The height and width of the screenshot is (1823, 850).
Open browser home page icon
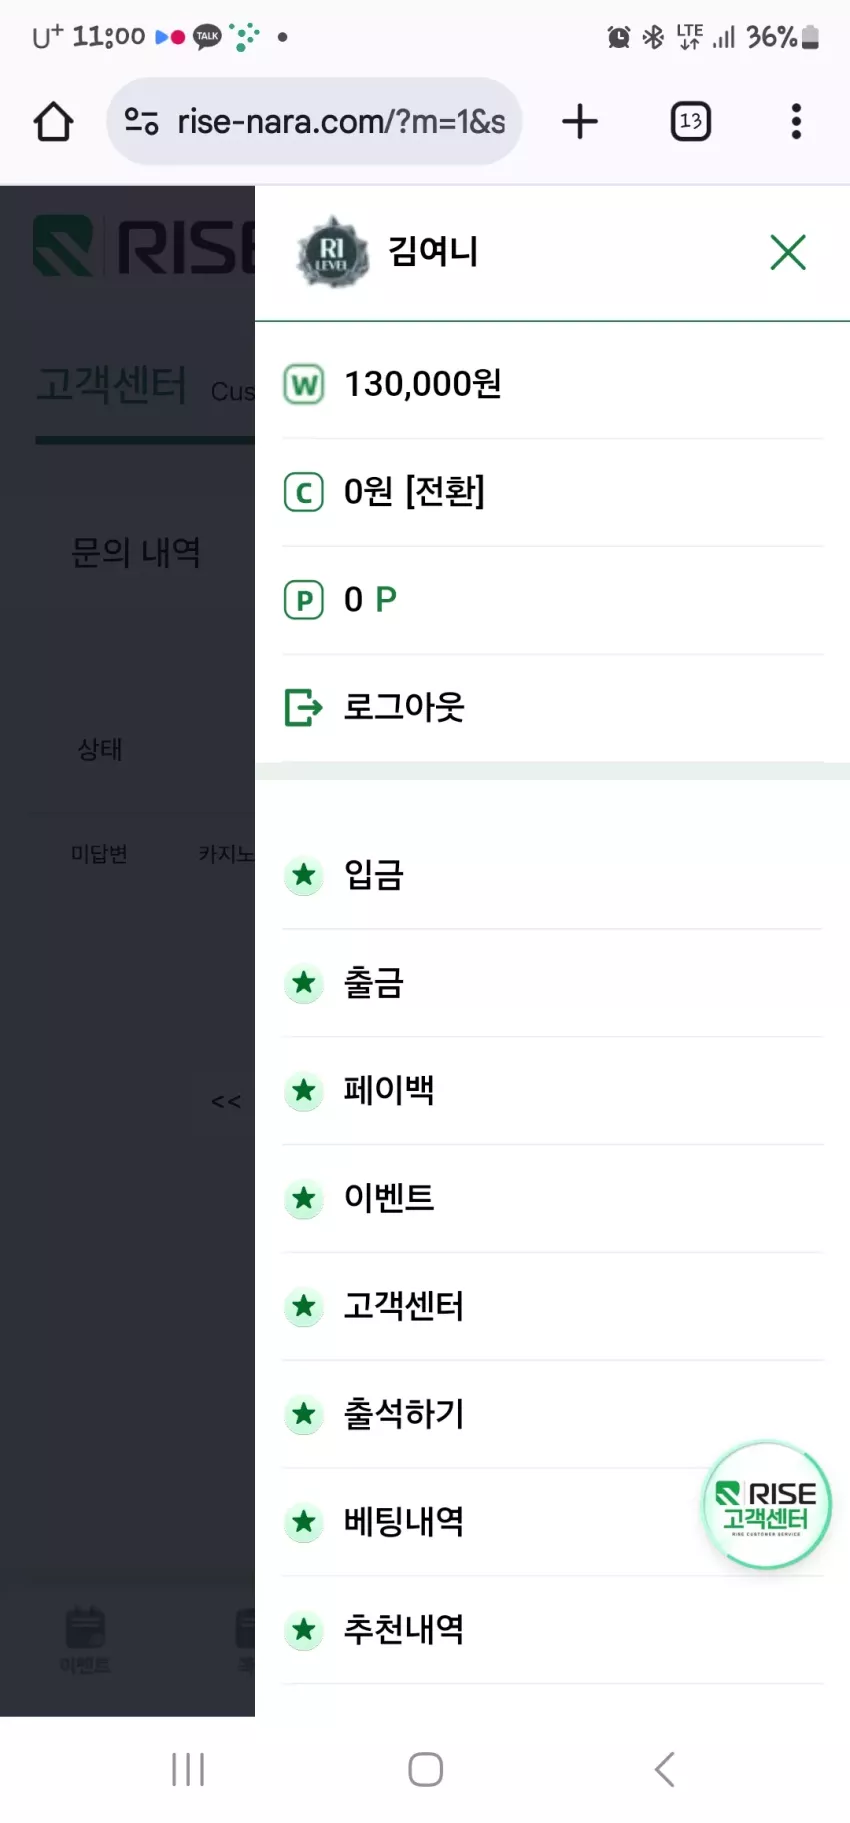[53, 122]
